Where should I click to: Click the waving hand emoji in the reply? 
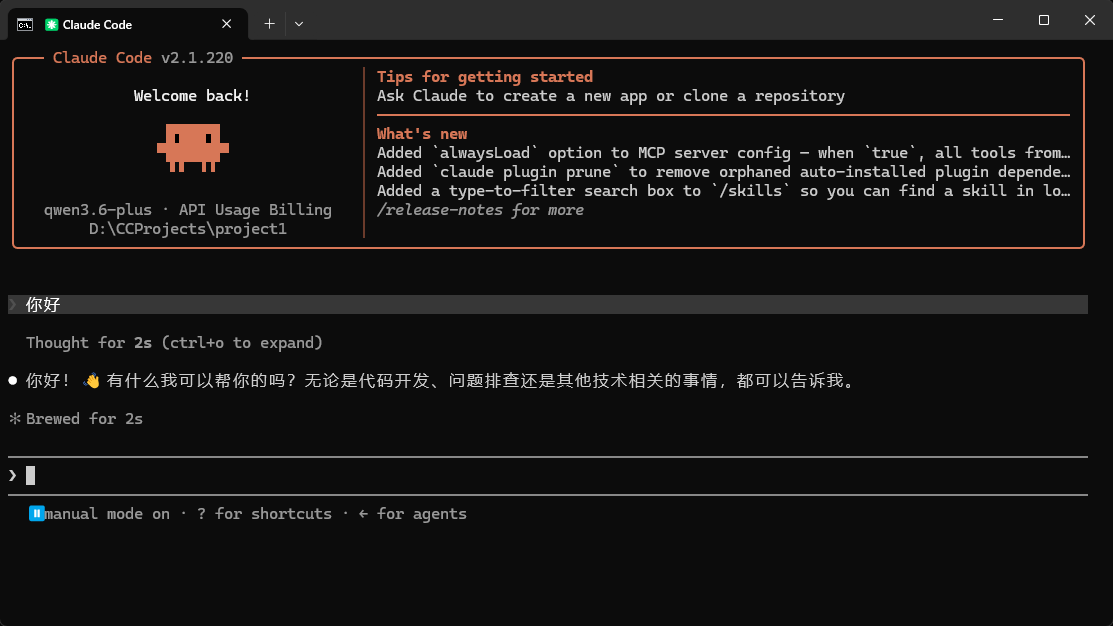tap(91, 381)
